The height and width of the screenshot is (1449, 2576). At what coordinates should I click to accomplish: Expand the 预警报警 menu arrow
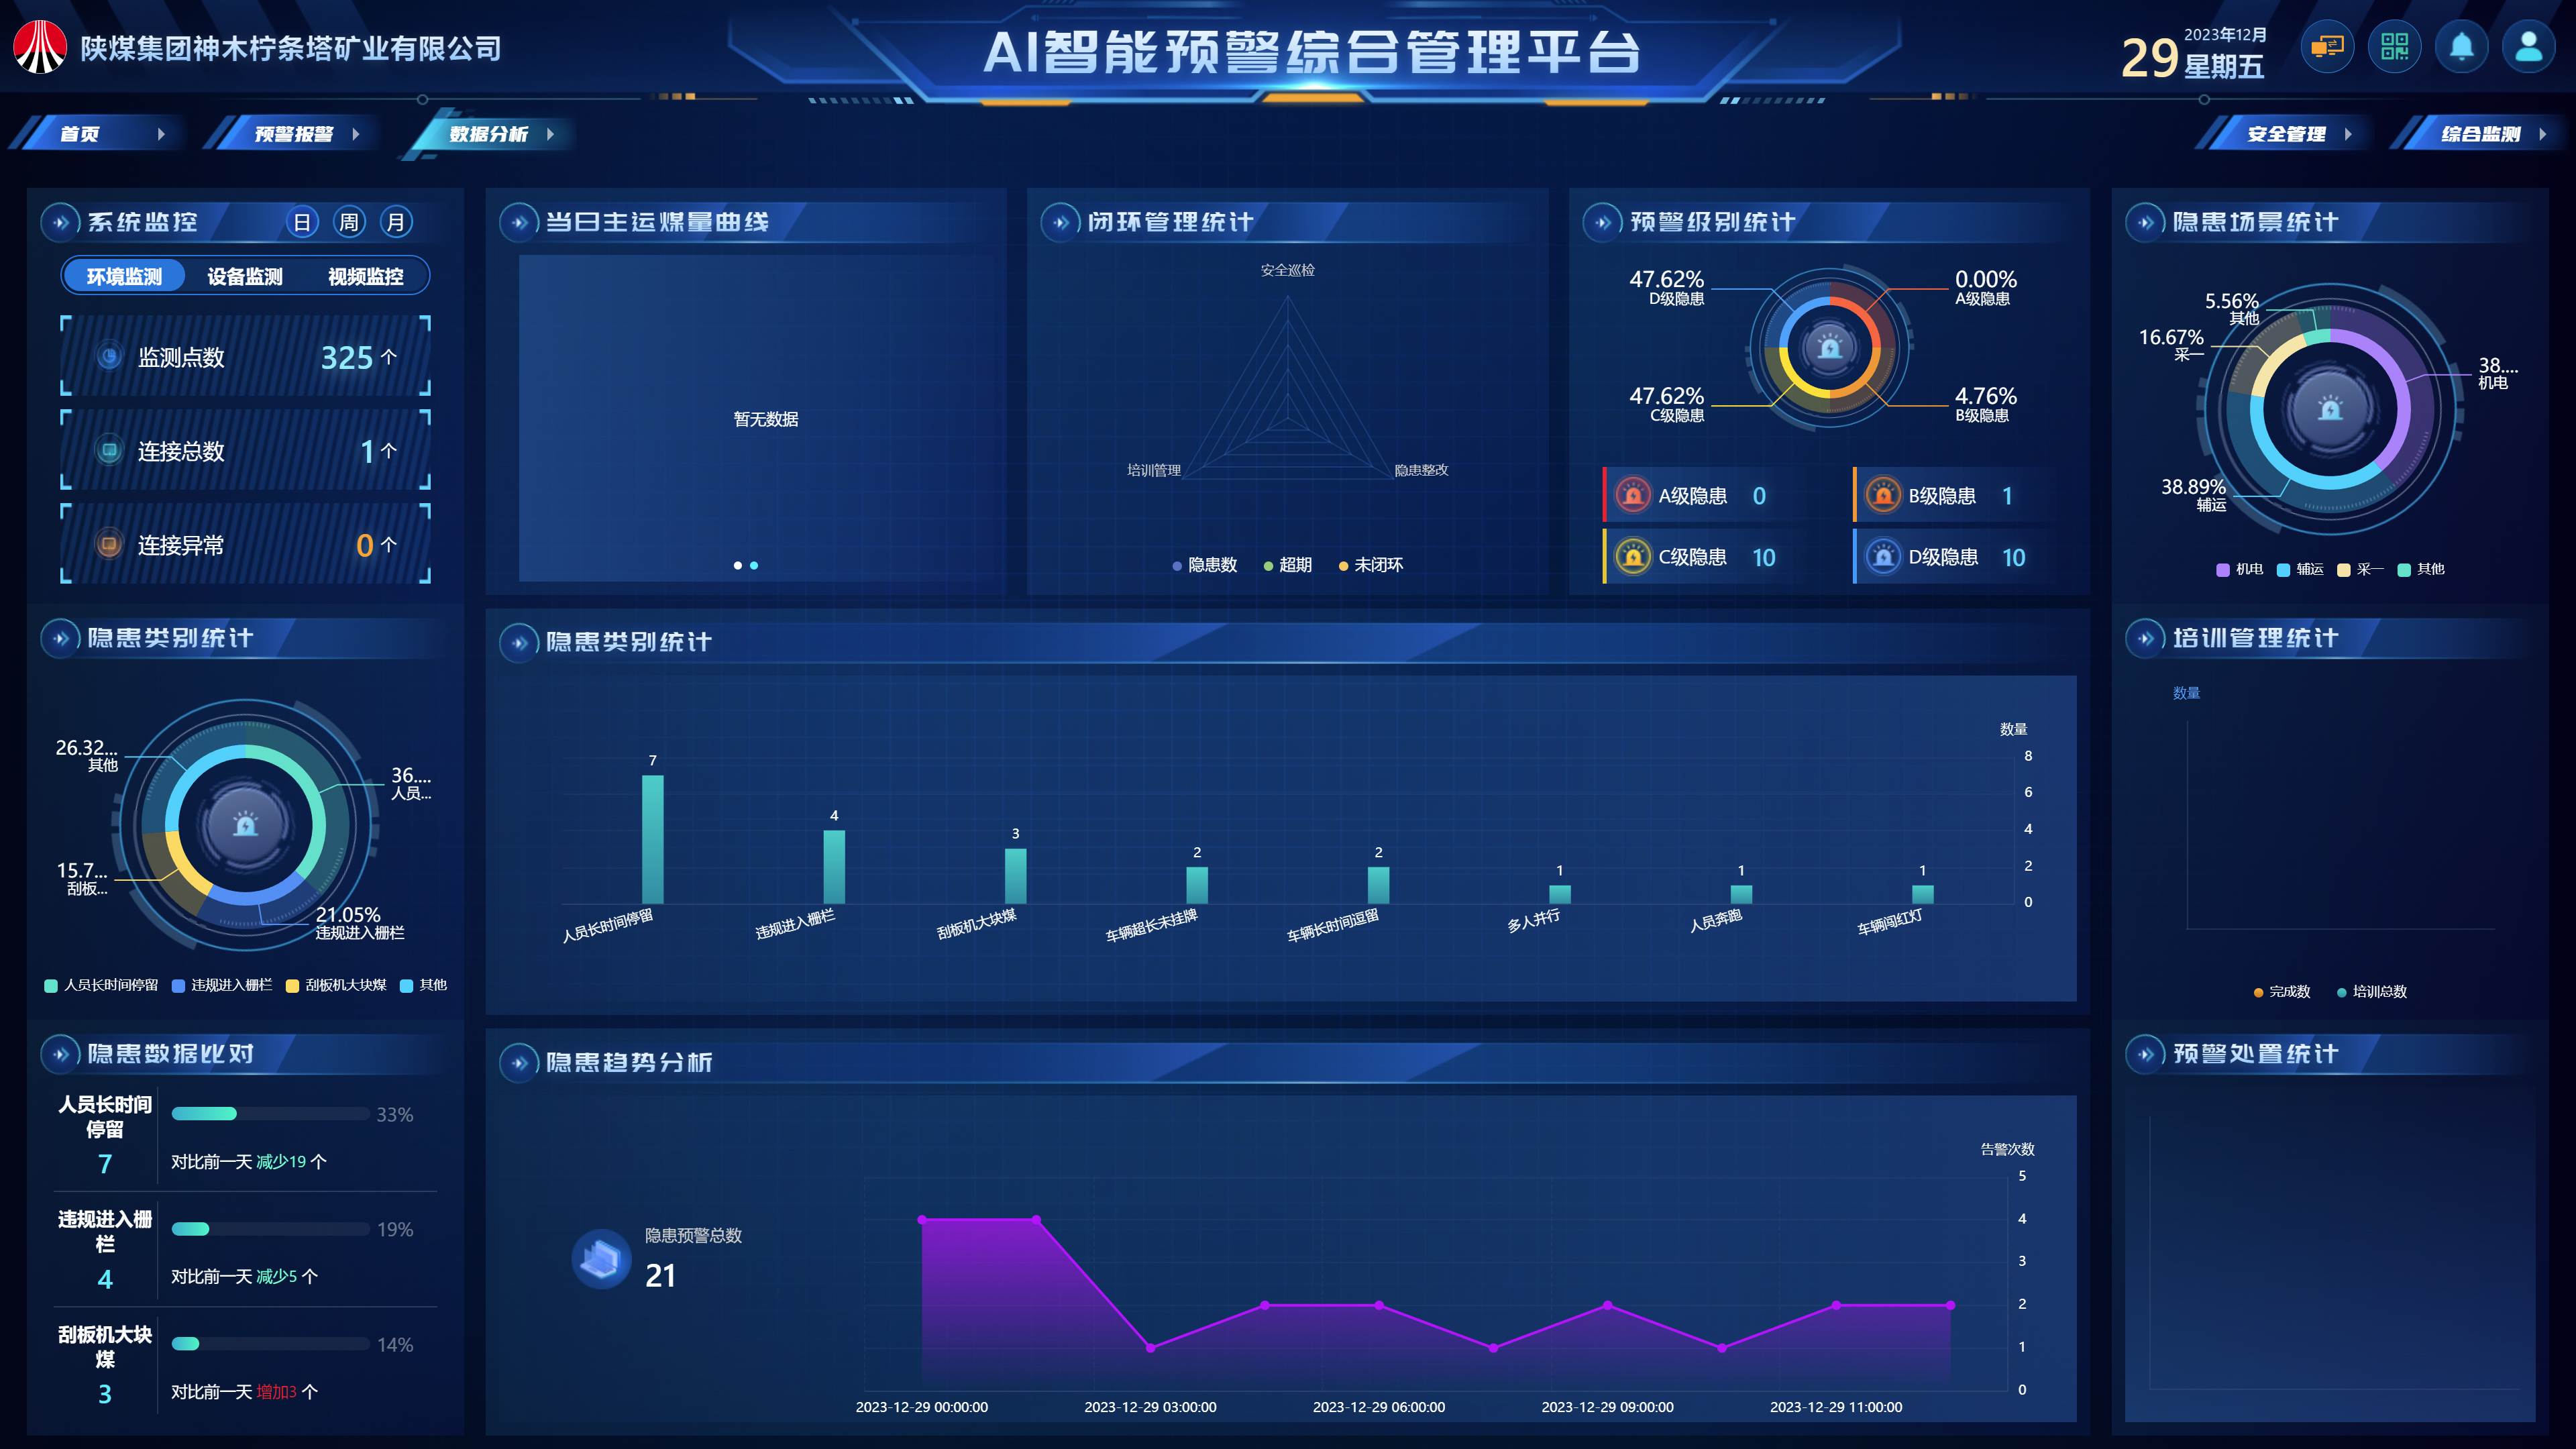(356, 134)
